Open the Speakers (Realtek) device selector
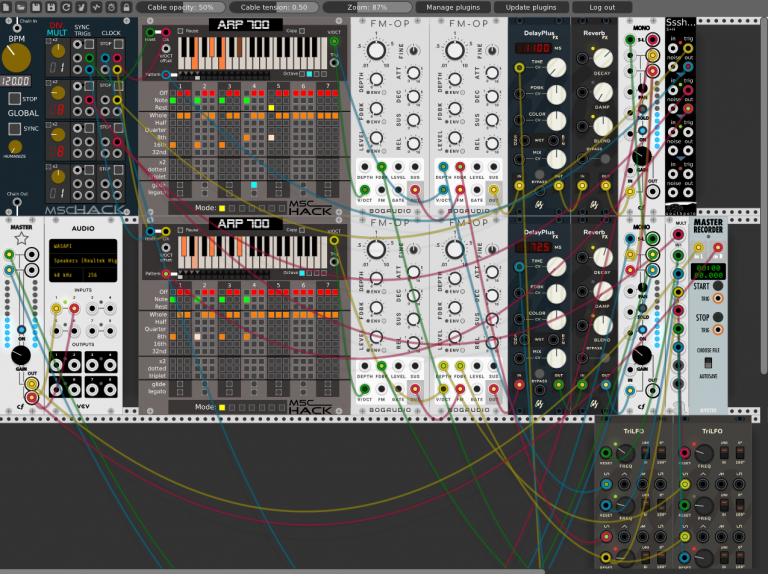 (x=83, y=261)
